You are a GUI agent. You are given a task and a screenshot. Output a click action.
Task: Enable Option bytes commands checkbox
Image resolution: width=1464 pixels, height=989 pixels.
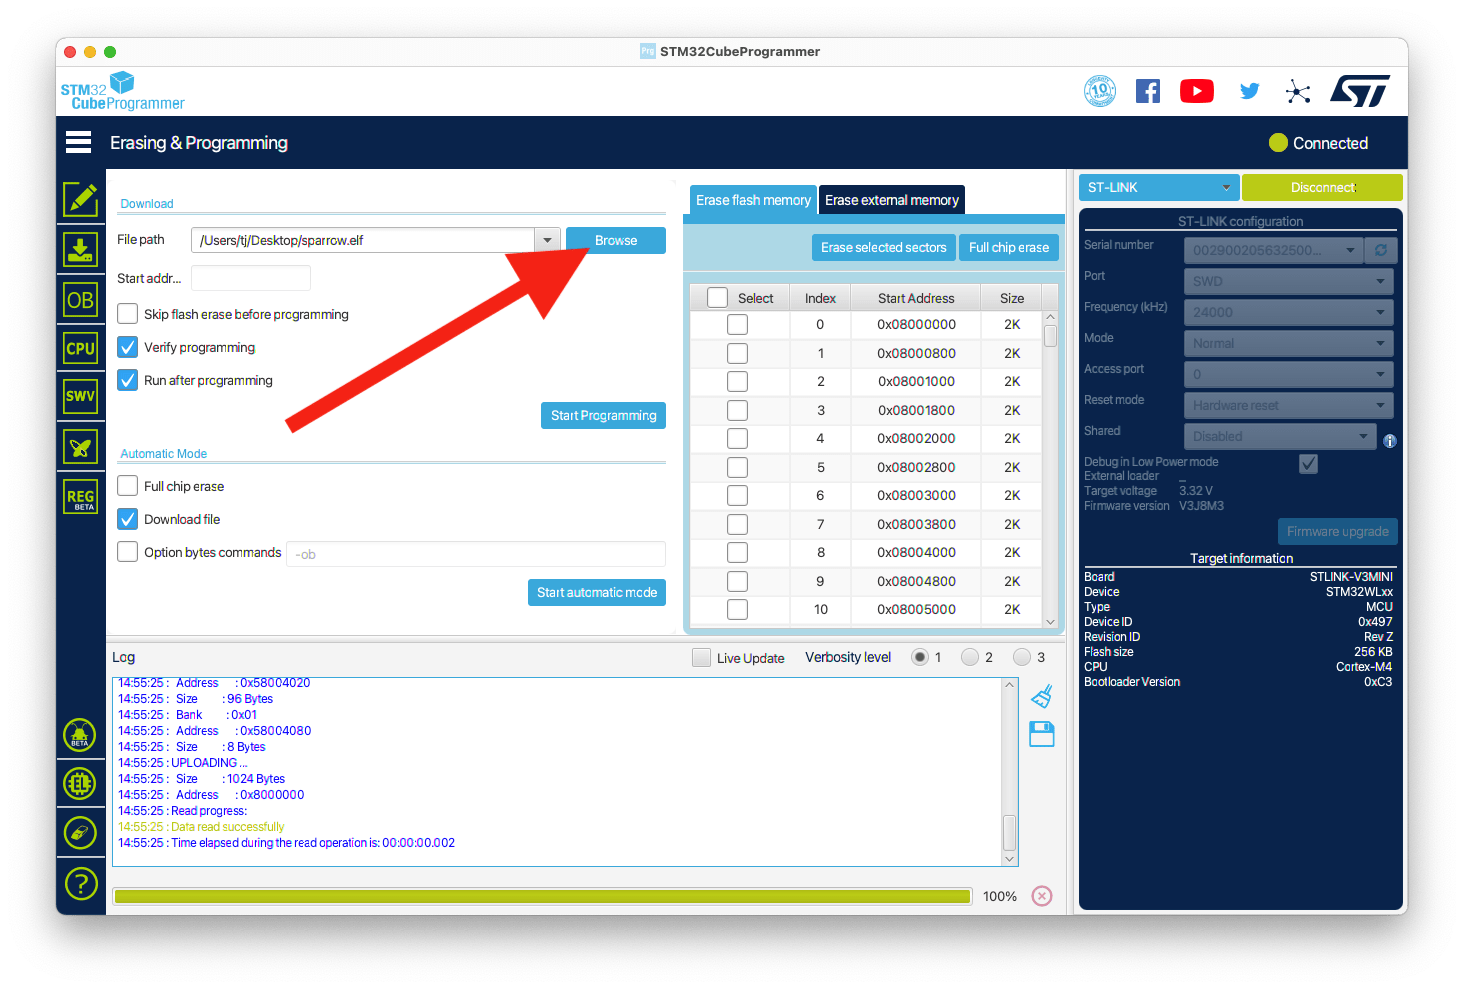(127, 552)
